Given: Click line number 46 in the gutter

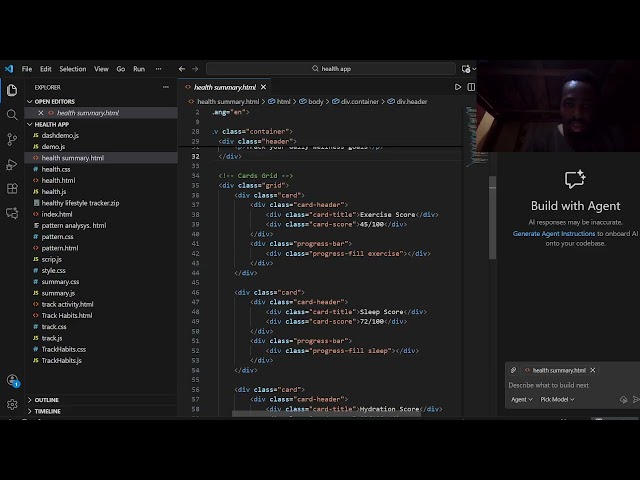Looking at the screenshot, I should tap(196, 292).
